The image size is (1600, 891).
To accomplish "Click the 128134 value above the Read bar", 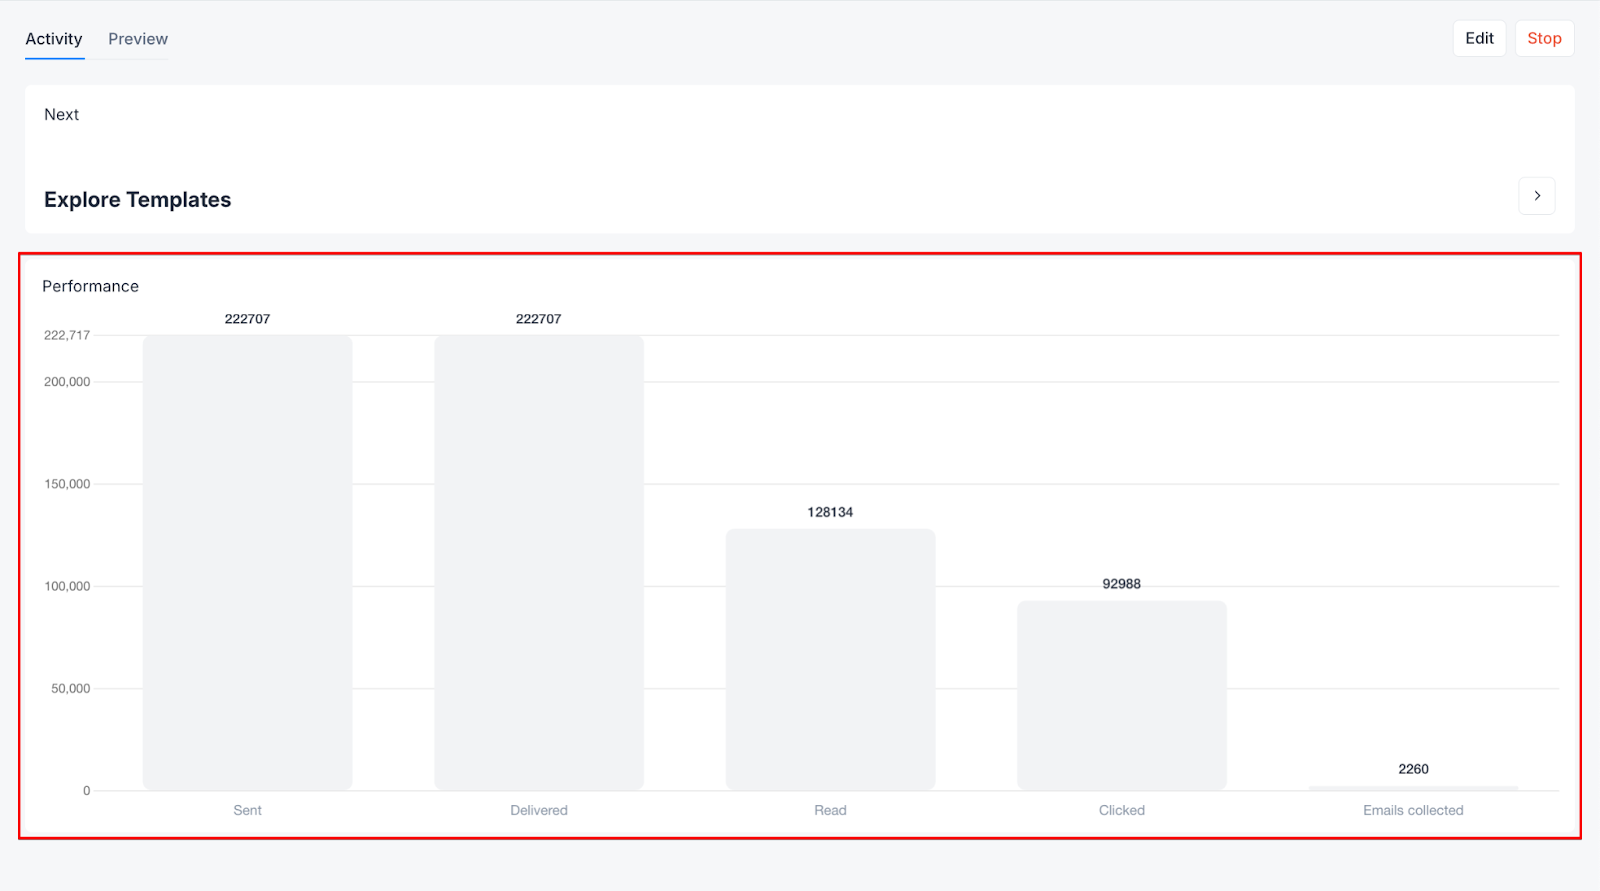I will (x=830, y=512).
